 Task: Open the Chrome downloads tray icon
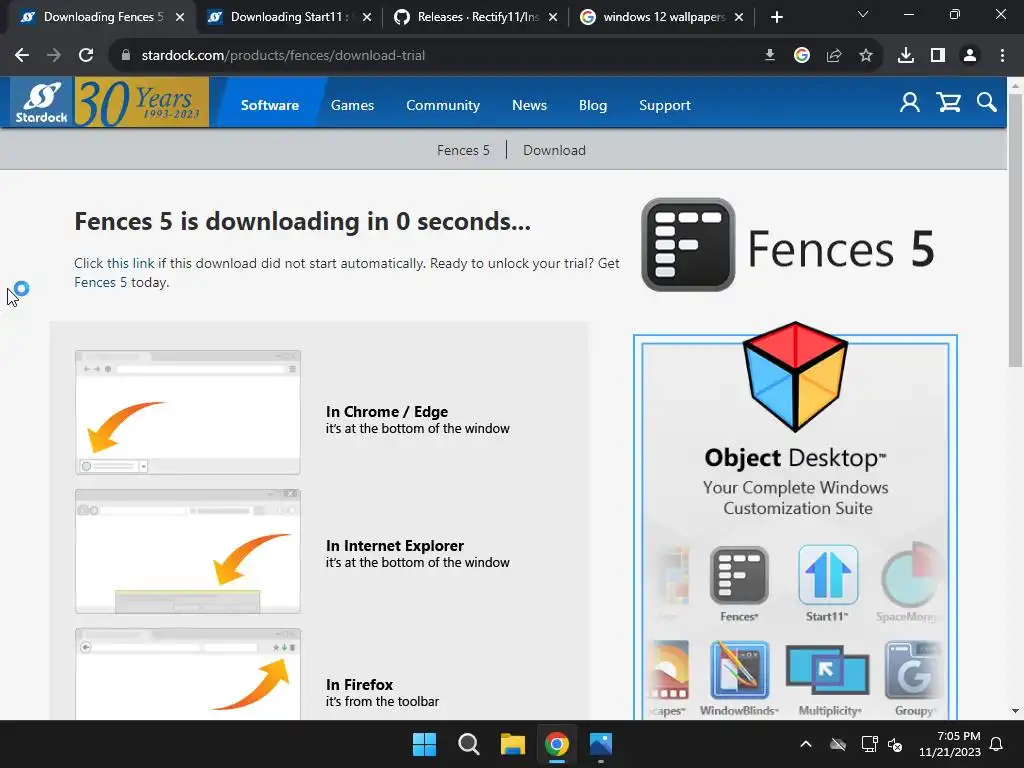906,56
